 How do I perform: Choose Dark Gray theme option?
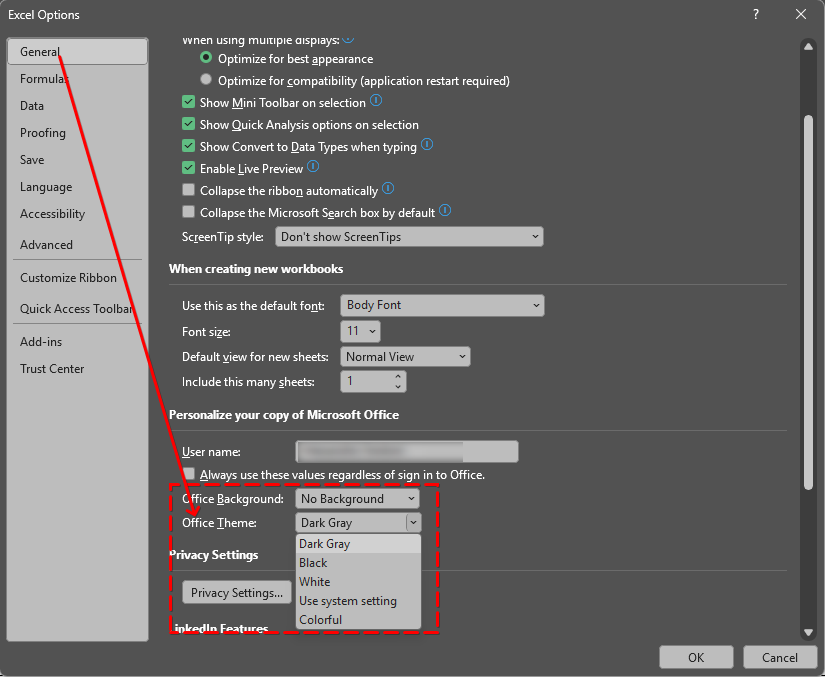tap(358, 544)
